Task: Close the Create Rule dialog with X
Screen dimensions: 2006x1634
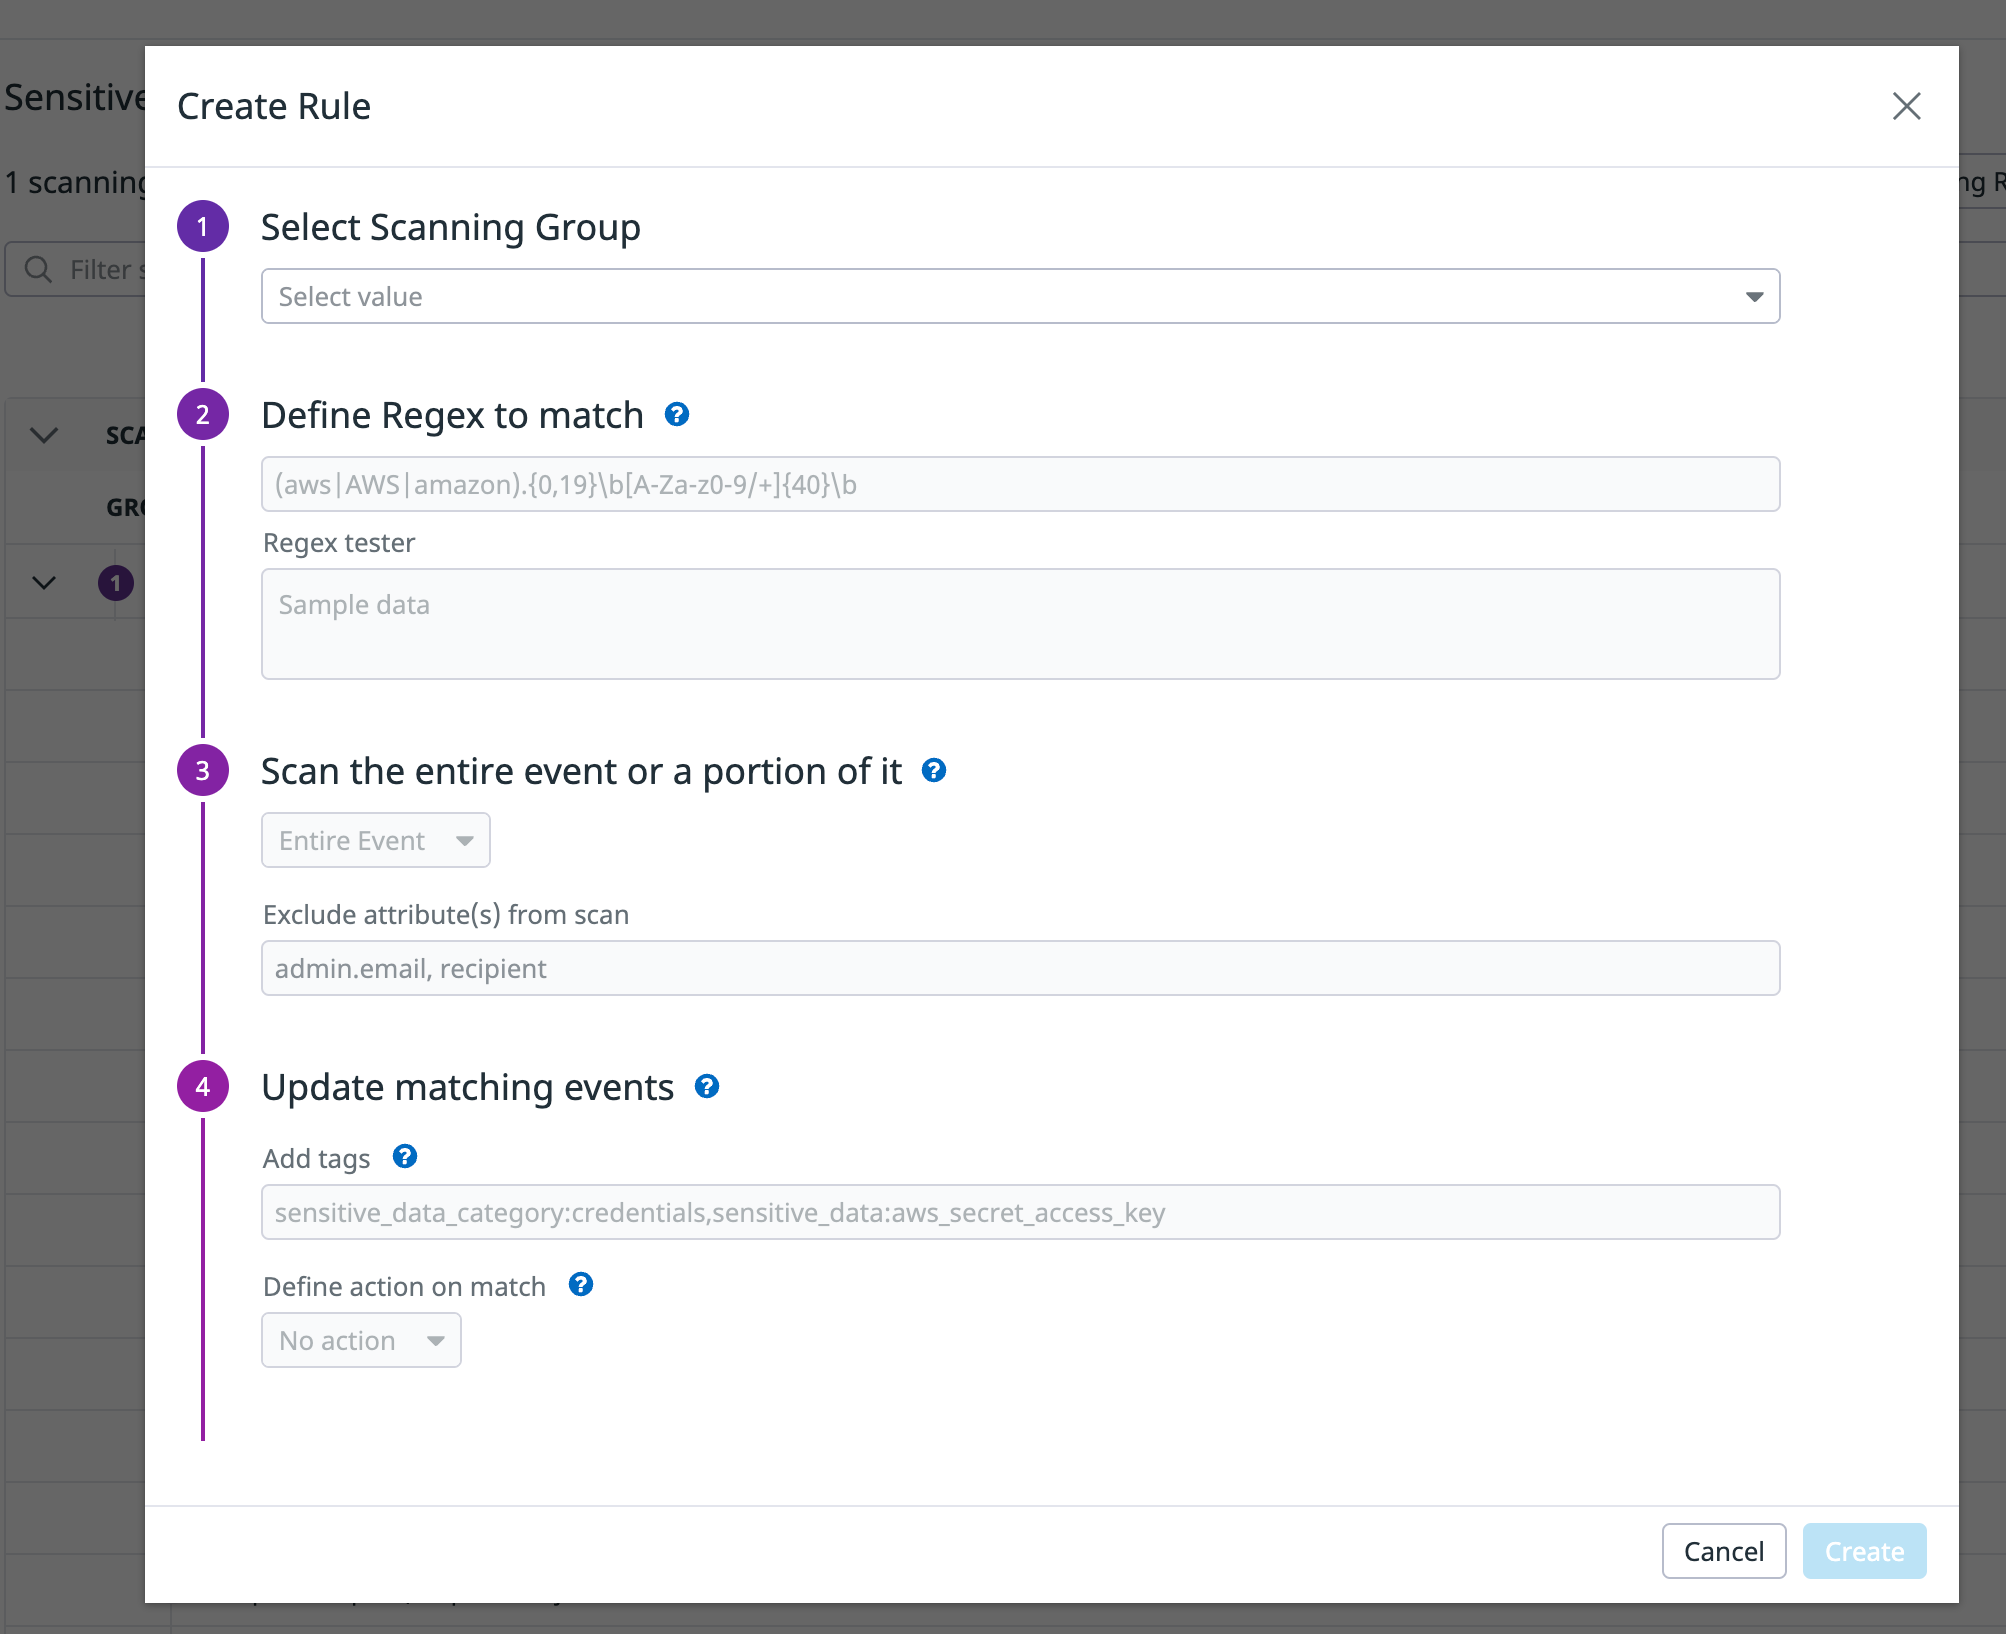Action: point(1906,106)
